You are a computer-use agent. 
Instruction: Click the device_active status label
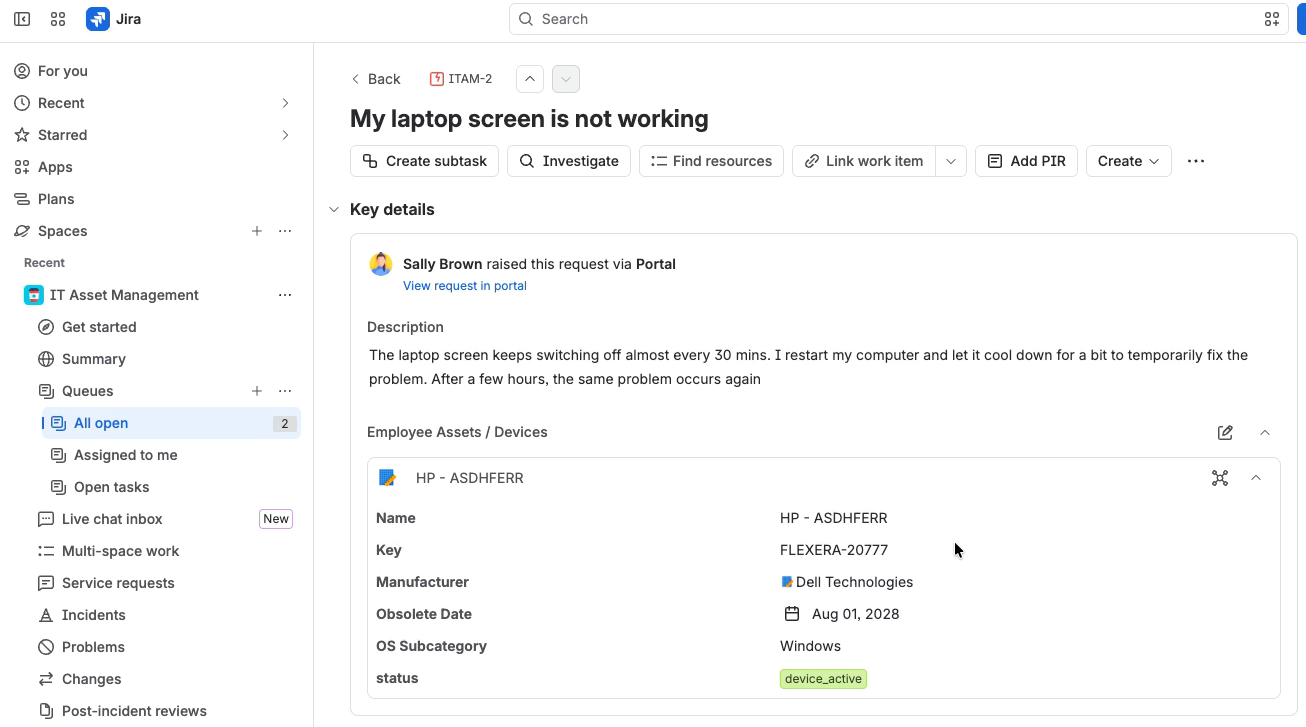point(823,679)
